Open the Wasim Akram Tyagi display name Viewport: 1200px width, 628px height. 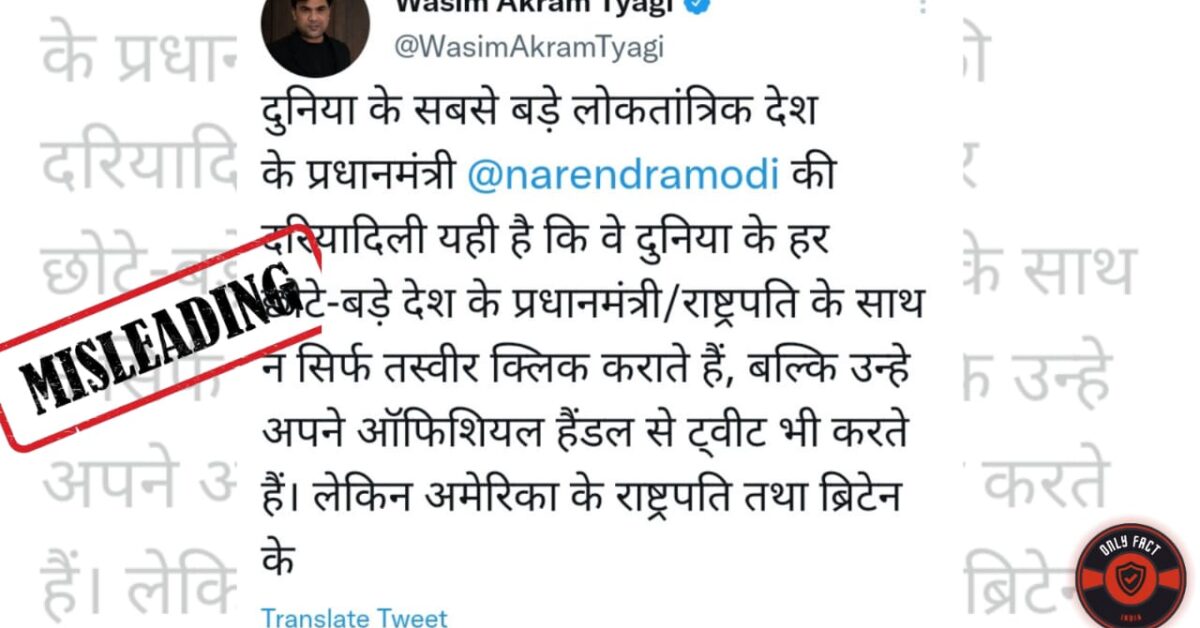pos(529,5)
